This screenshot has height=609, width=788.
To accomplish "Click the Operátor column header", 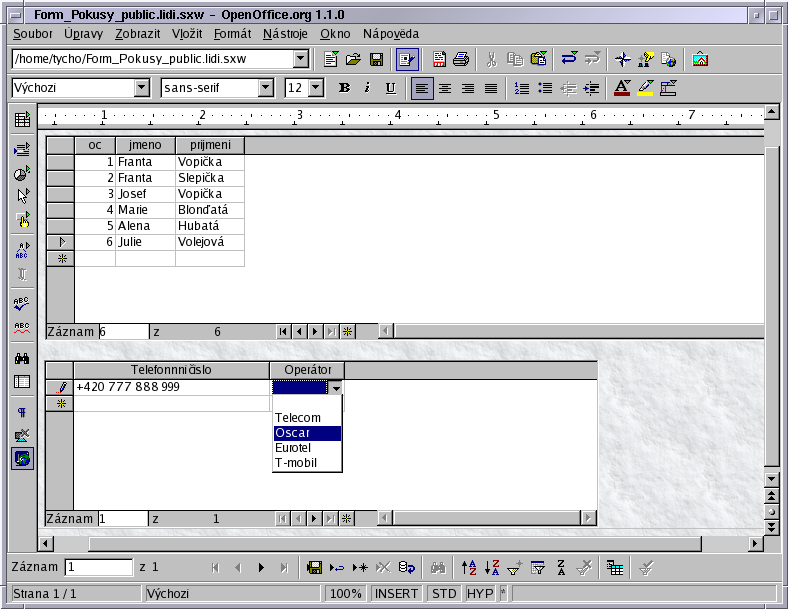I will coord(307,370).
